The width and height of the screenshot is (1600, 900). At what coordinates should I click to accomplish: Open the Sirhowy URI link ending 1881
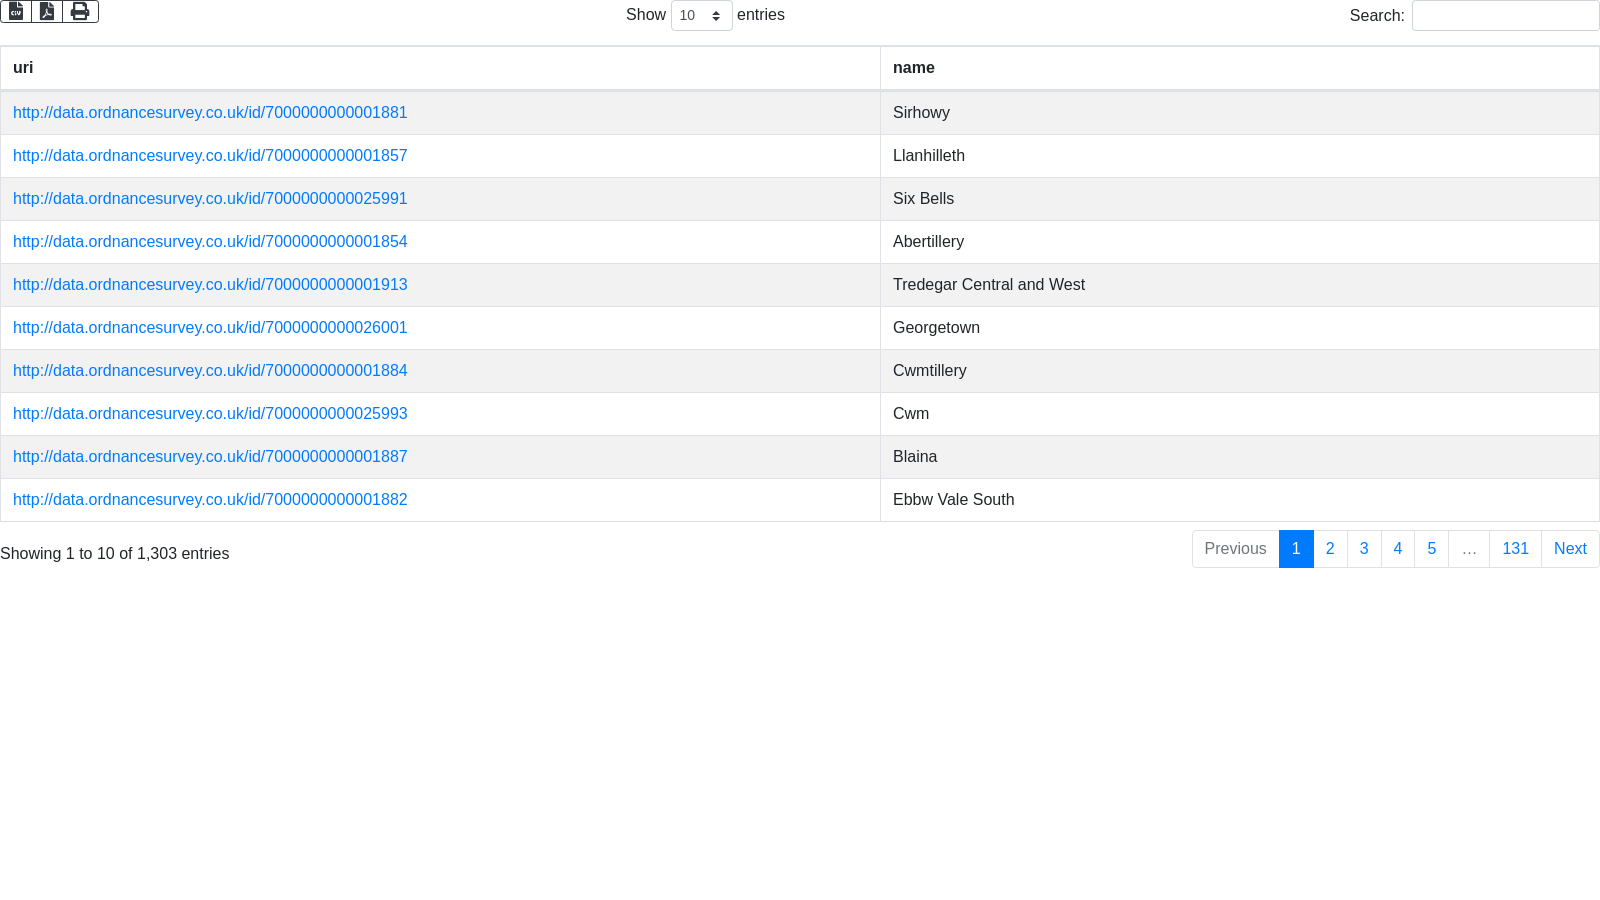coord(210,113)
